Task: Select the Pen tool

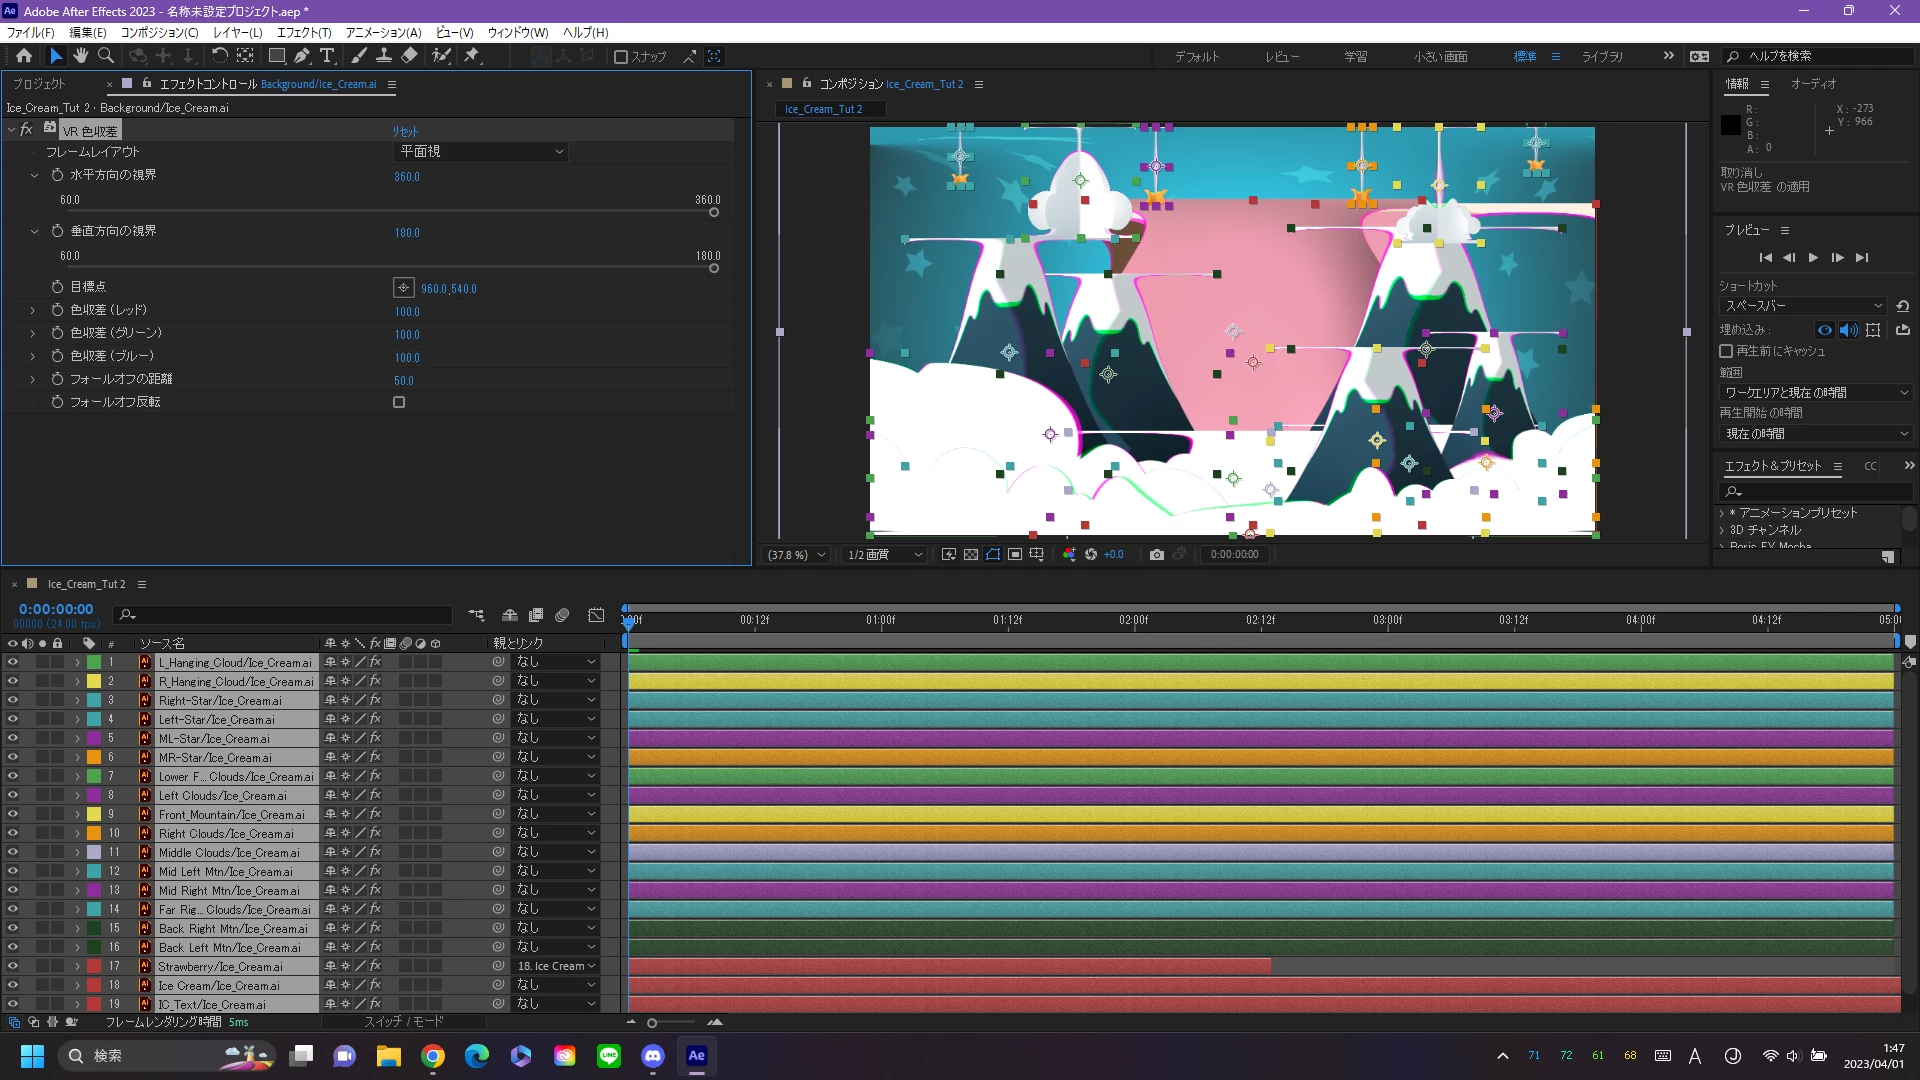Action: [x=302, y=56]
